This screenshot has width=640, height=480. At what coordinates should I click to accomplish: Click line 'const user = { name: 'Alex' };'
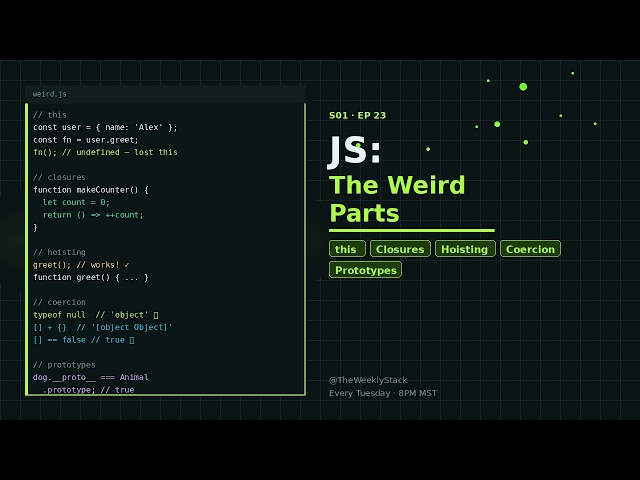(105, 127)
